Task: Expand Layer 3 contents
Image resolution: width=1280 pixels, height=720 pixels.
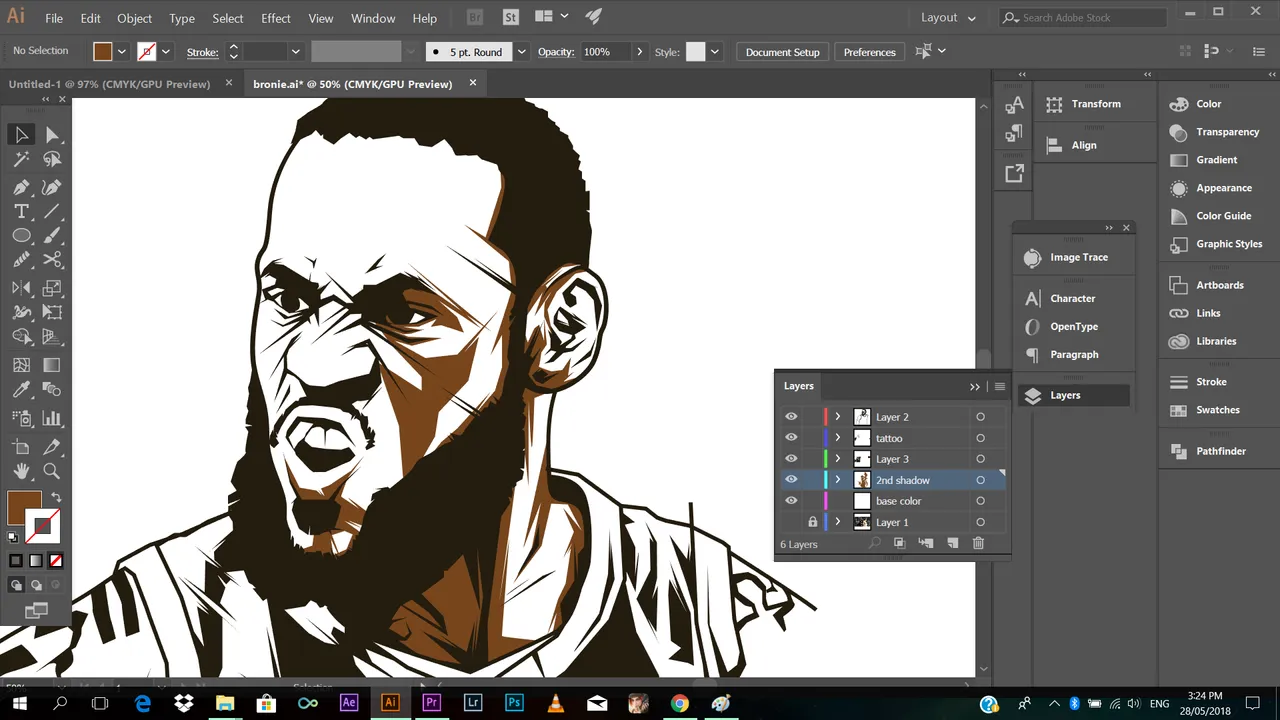Action: (x=837, y=459)
